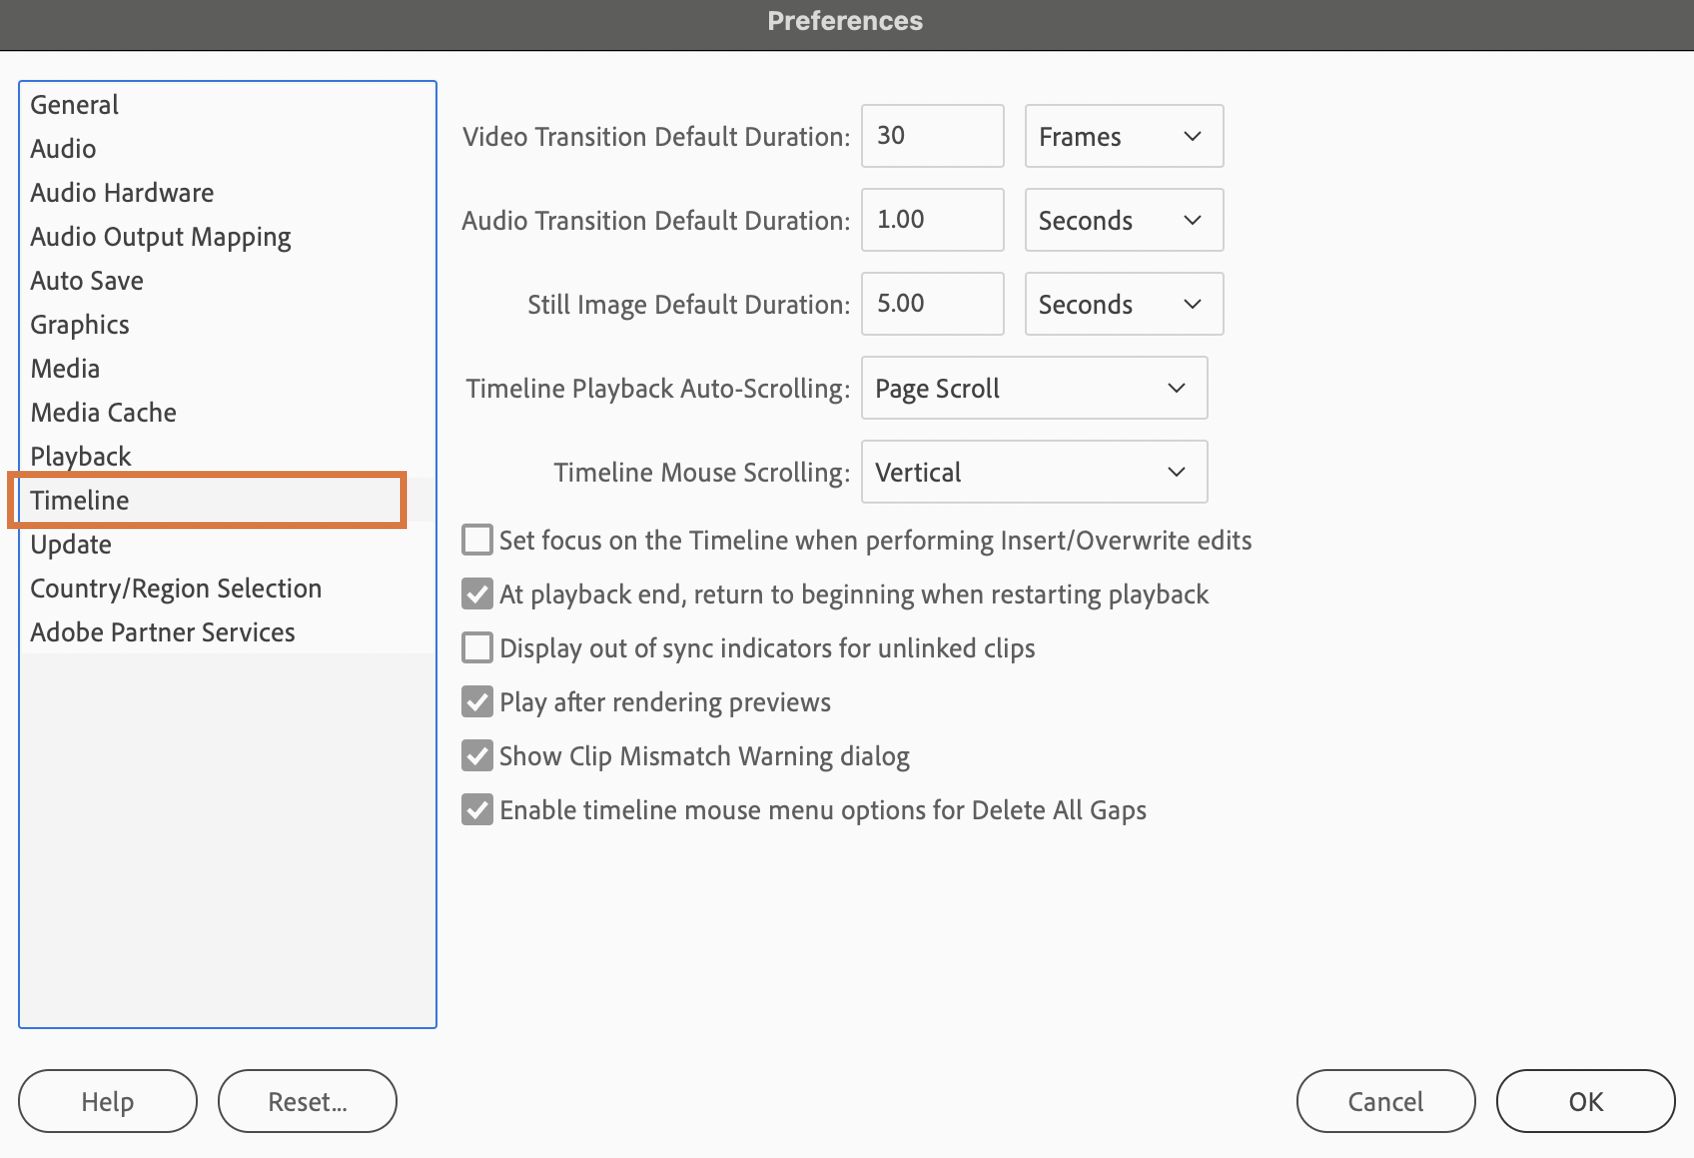Expand the Page Scroll dropdown
Screen dimensions: 1694x1158
coord(1033,388)
